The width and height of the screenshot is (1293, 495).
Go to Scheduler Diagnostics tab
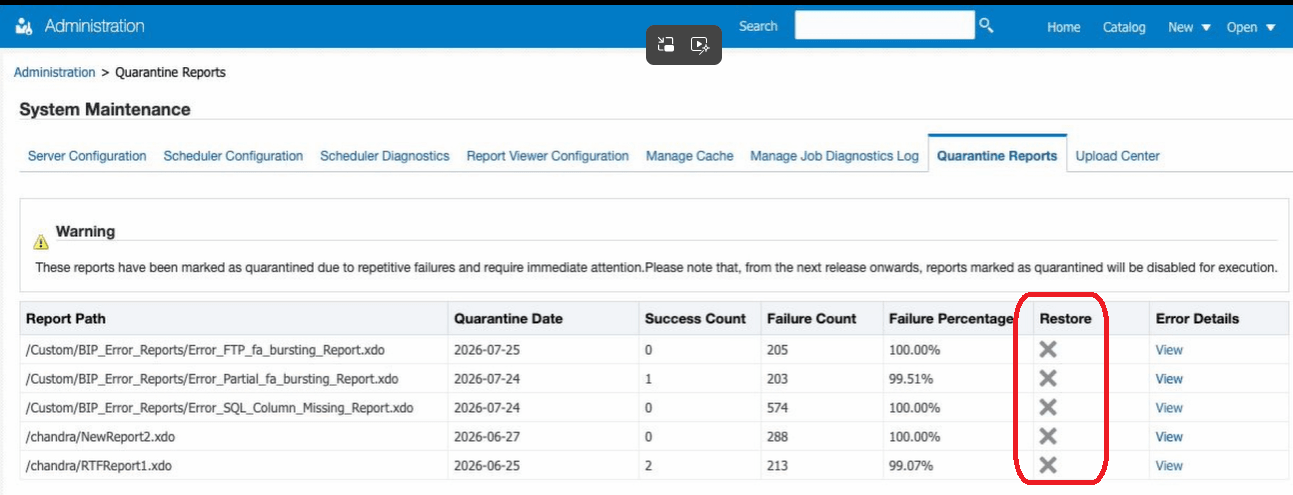[385, 156]
